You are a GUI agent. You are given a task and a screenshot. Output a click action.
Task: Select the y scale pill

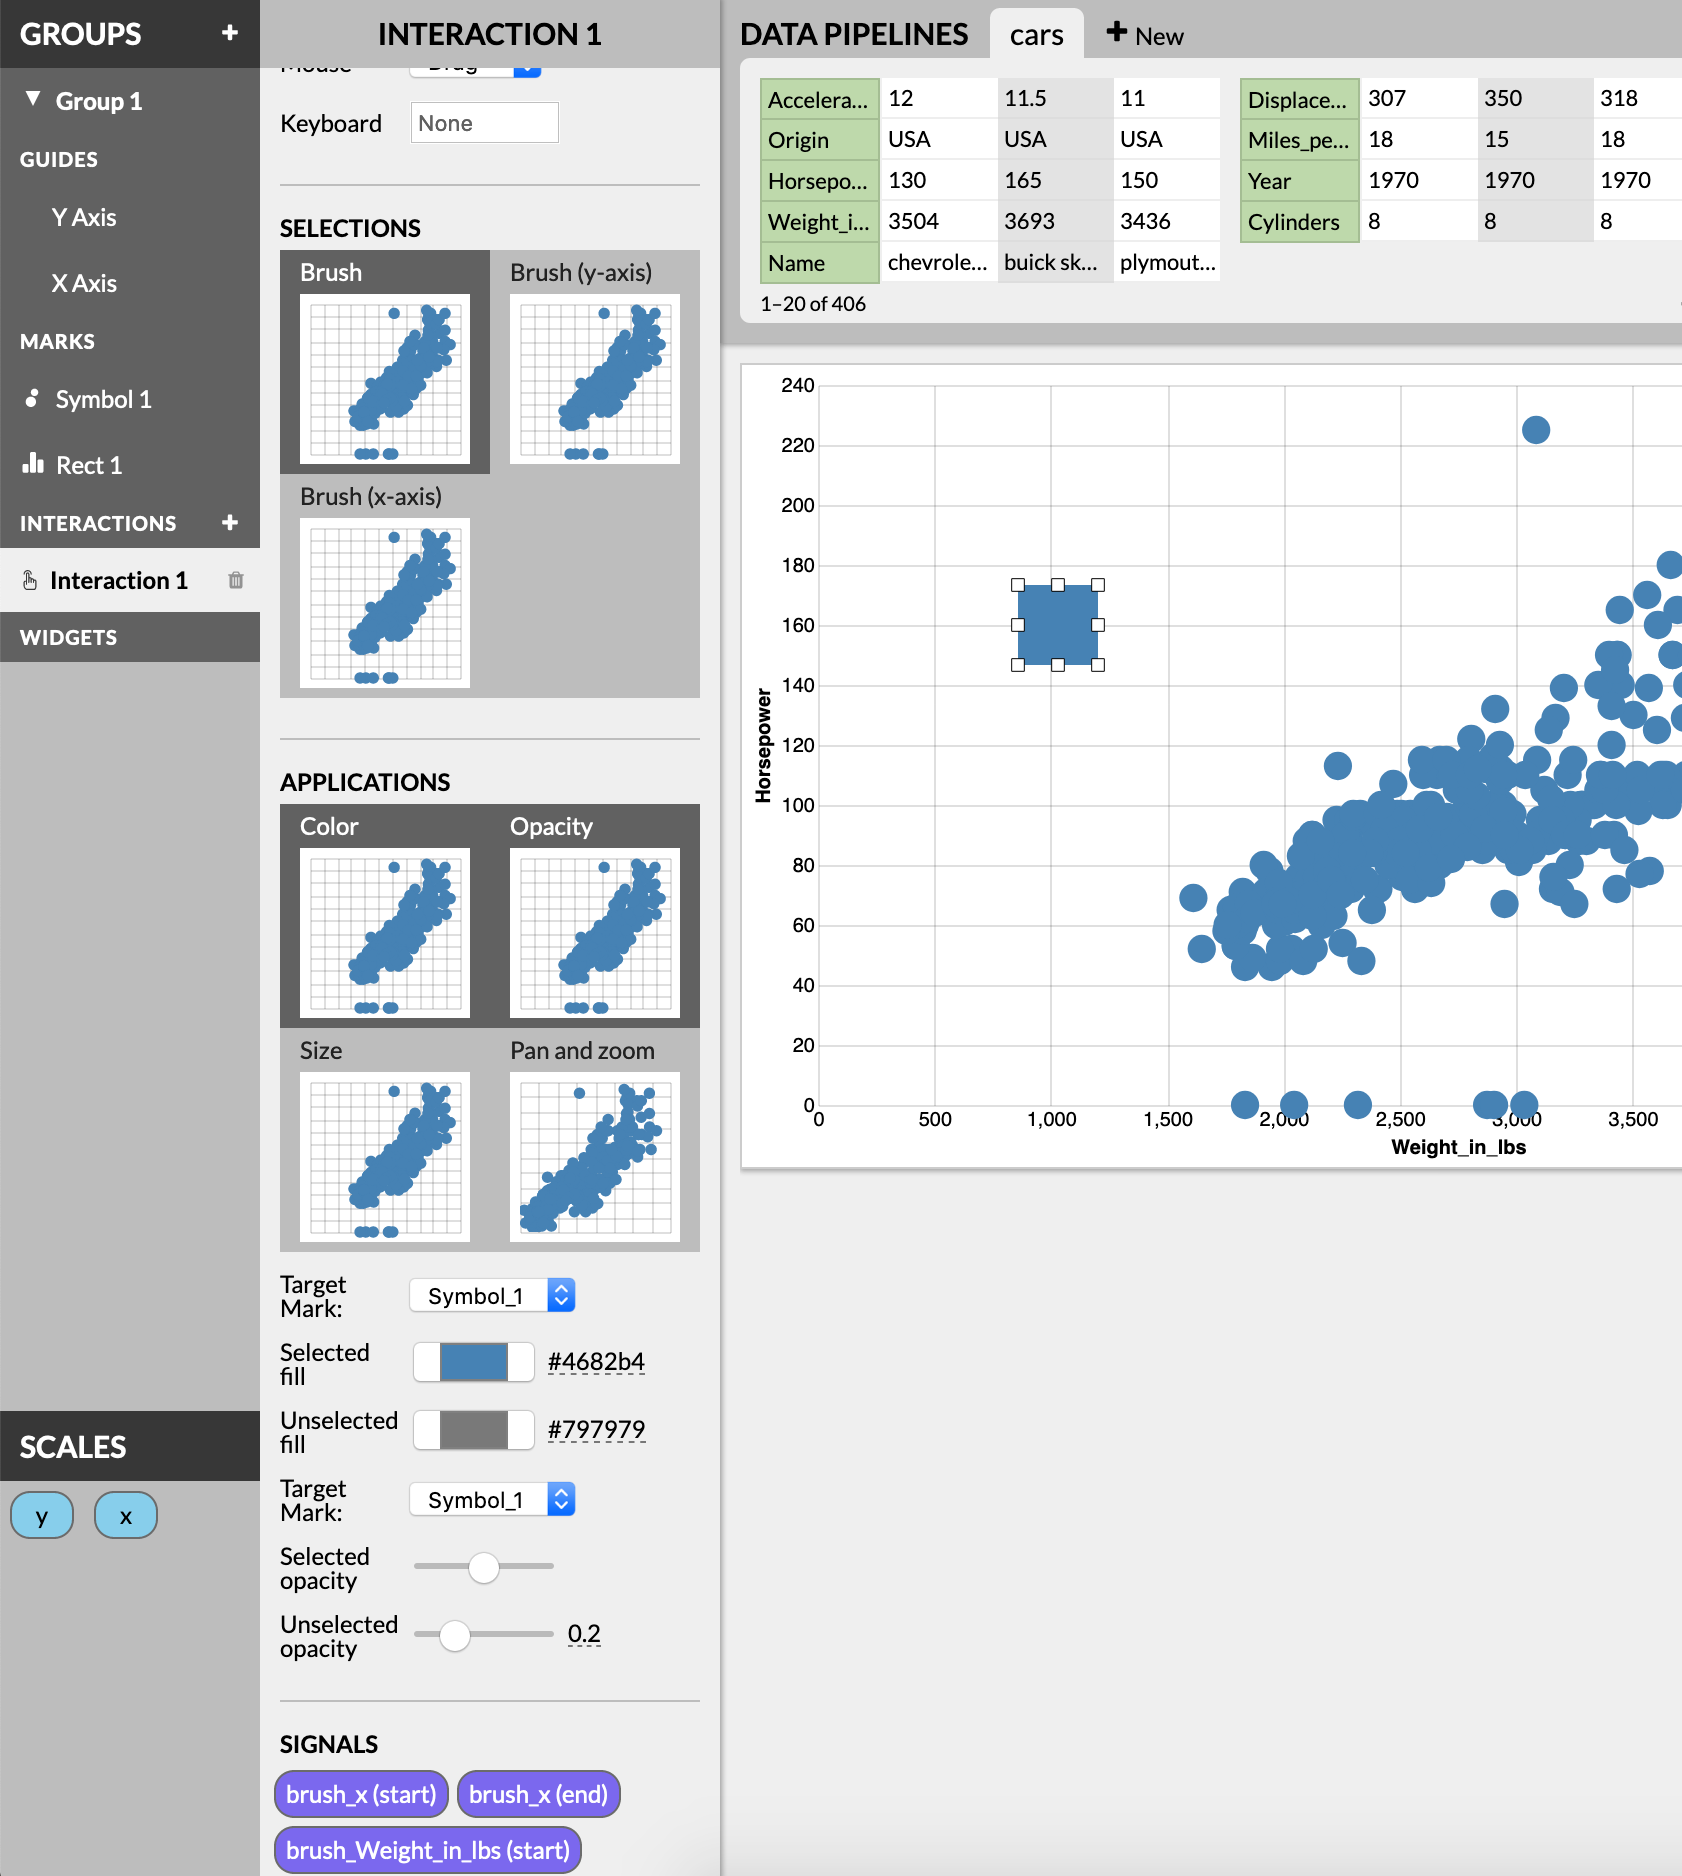[x=42, y=1515]
